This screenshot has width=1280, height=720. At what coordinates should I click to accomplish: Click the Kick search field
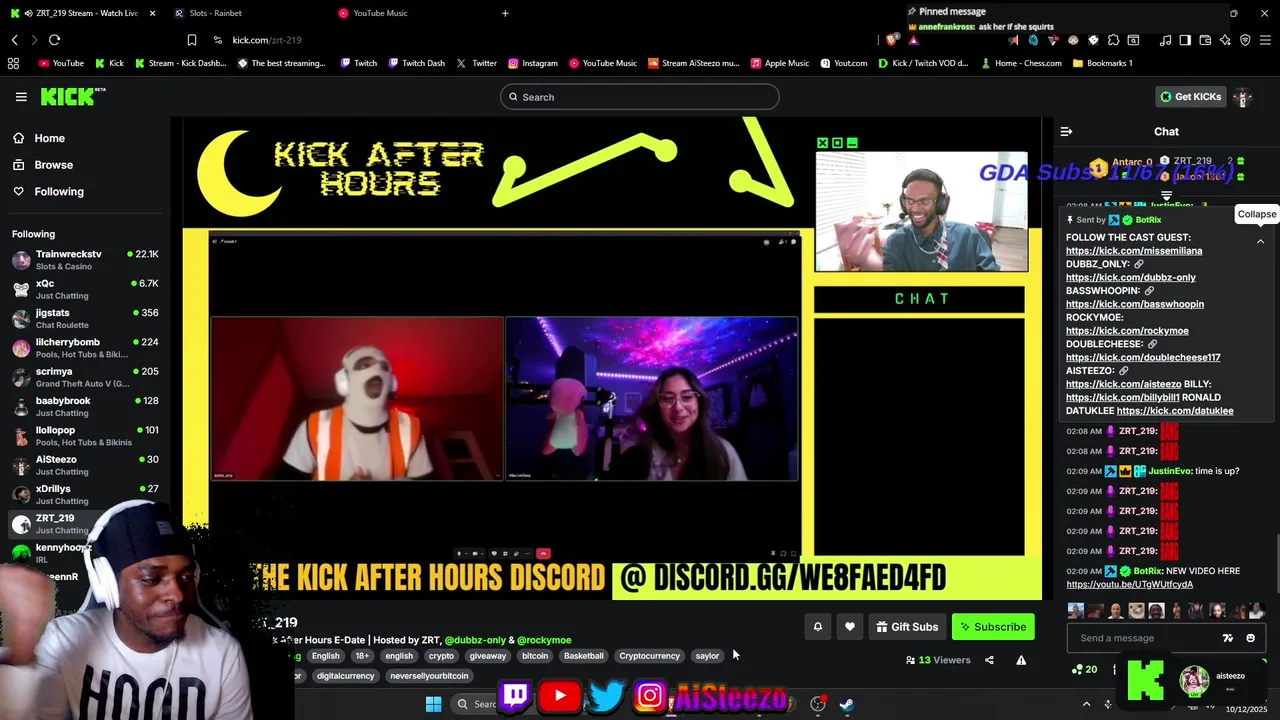(x=640, y=97)
